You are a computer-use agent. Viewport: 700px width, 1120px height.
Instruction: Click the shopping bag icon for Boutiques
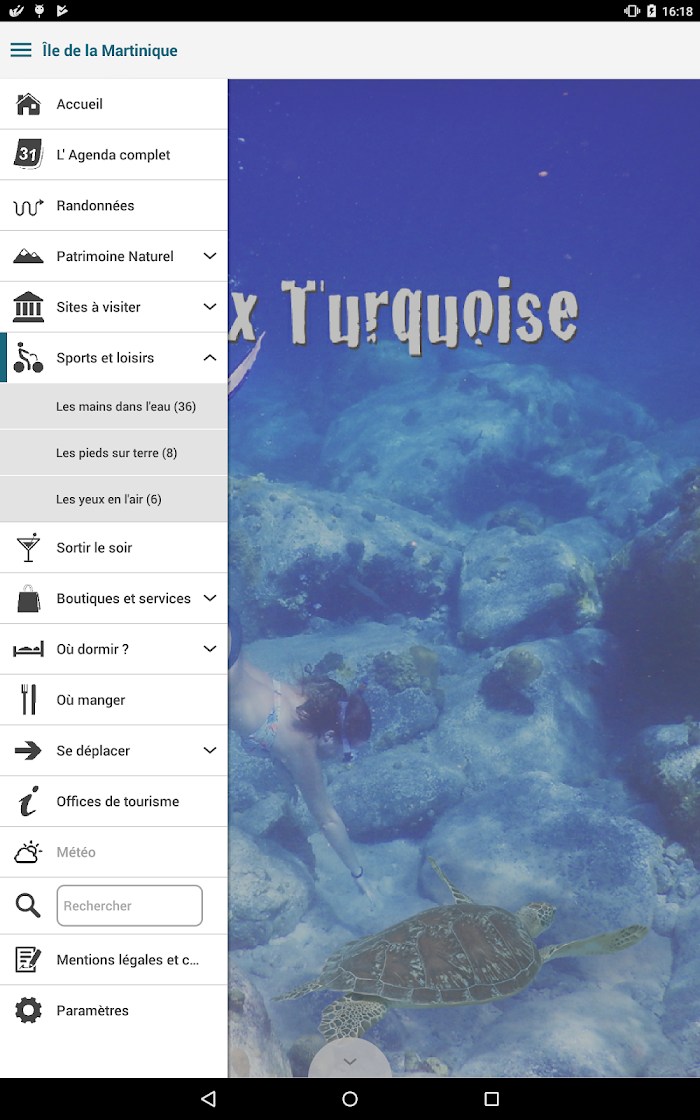coord(28,599)
